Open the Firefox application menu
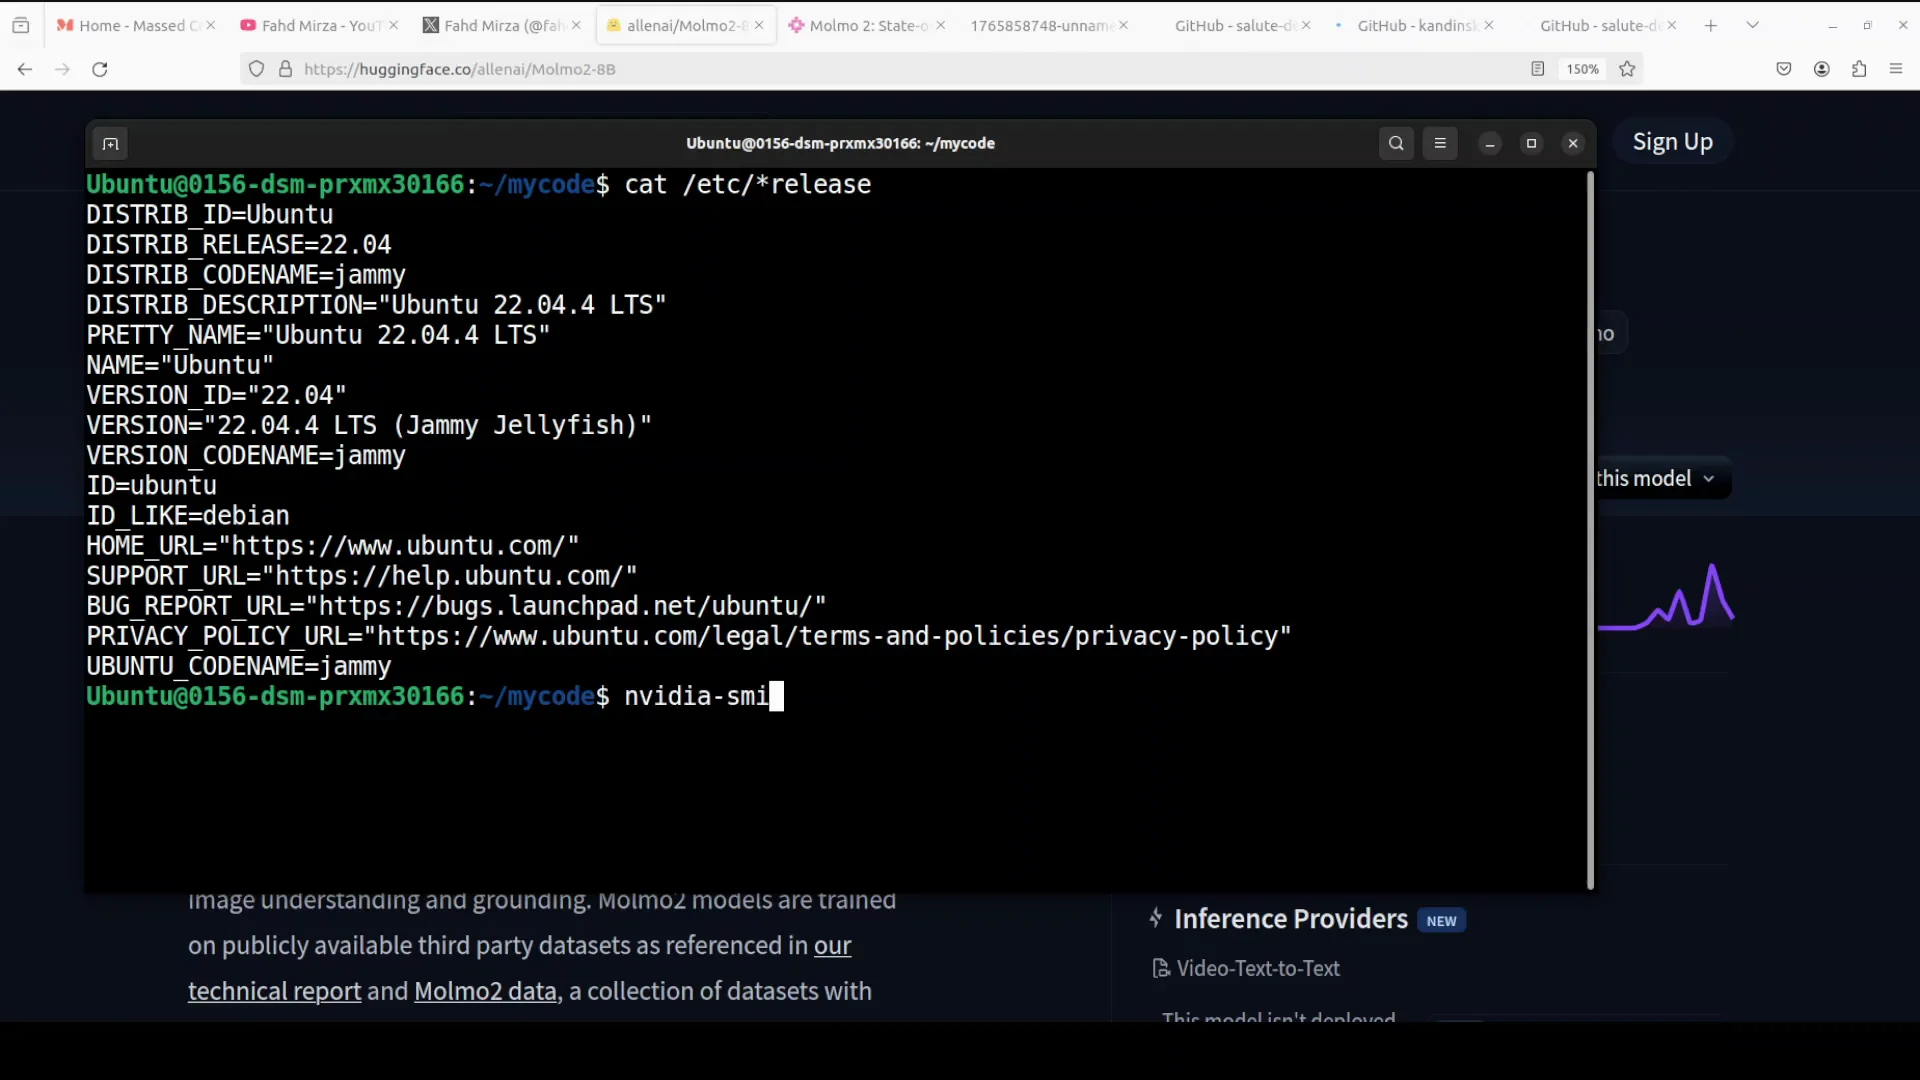Image resolution: width=1920 pixels, height=1080 pixels. click(x=1896, y=69)
